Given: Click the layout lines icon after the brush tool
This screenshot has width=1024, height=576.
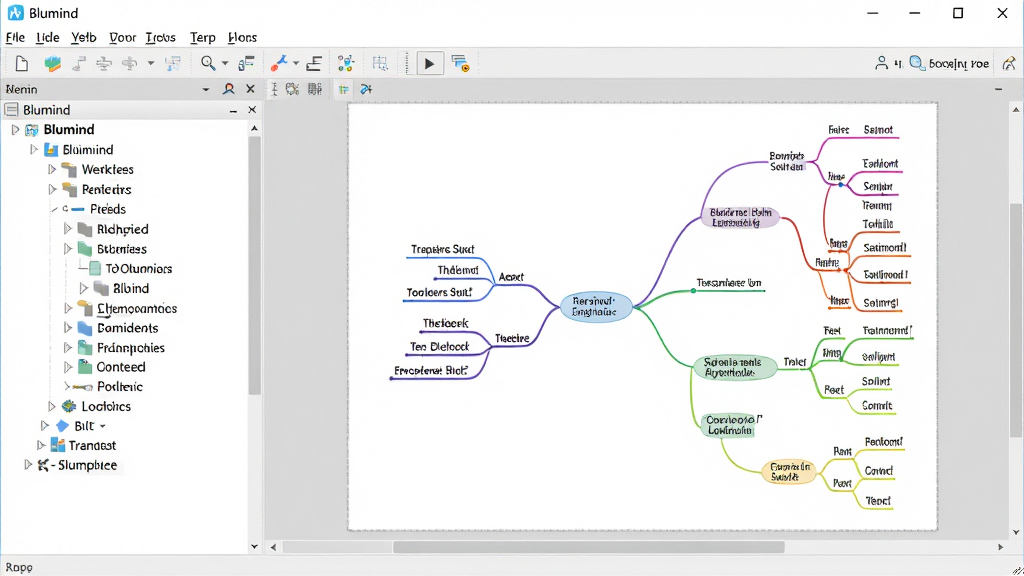Looking at the screenshot, I should (314, 63).
